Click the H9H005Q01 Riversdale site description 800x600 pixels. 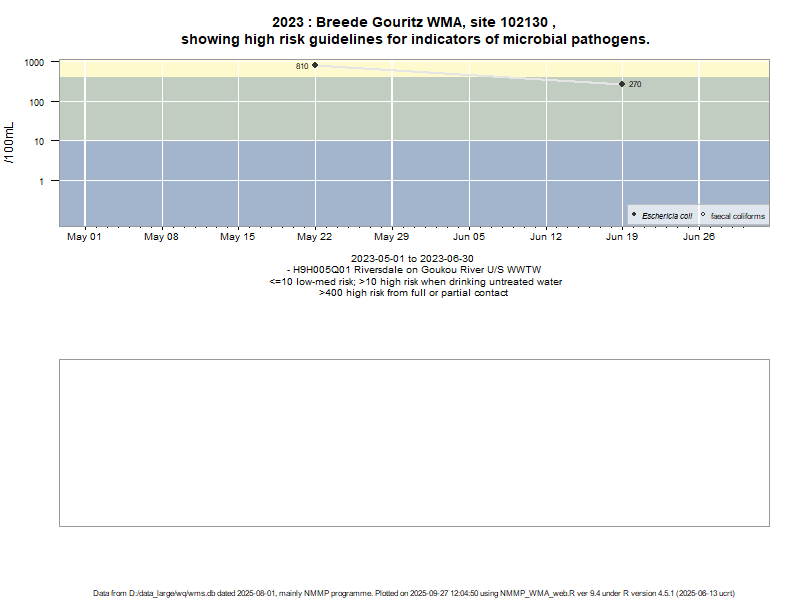(x=414, y=270)
